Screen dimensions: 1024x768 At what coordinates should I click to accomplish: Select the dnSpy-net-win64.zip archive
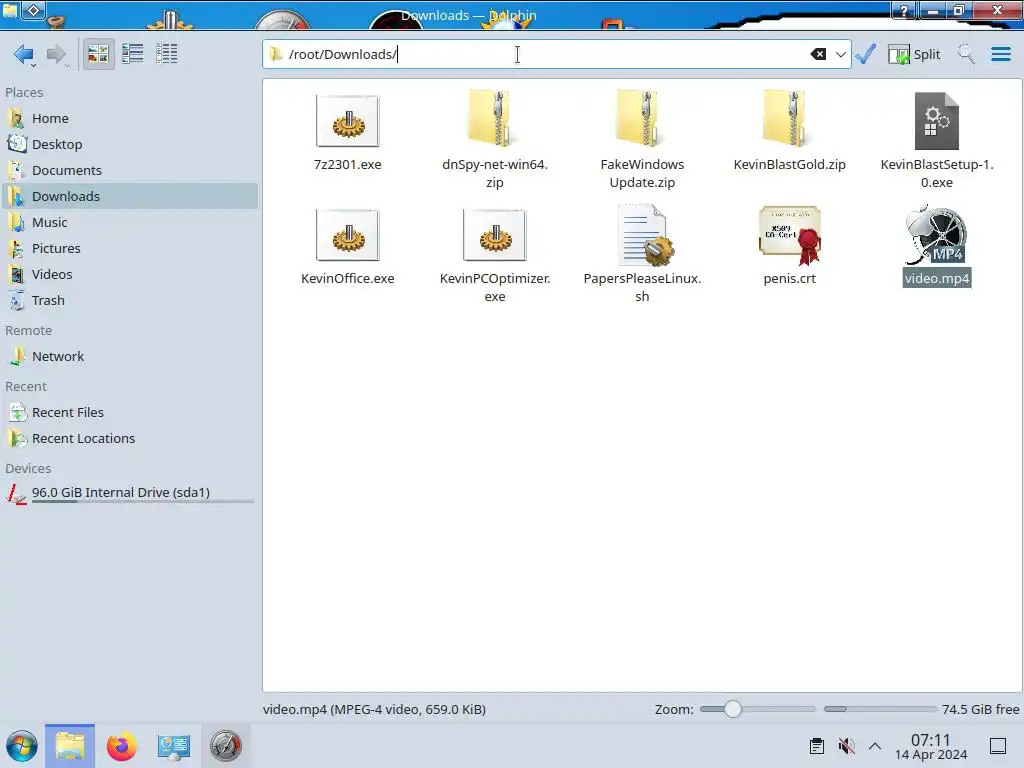(494, 119)
